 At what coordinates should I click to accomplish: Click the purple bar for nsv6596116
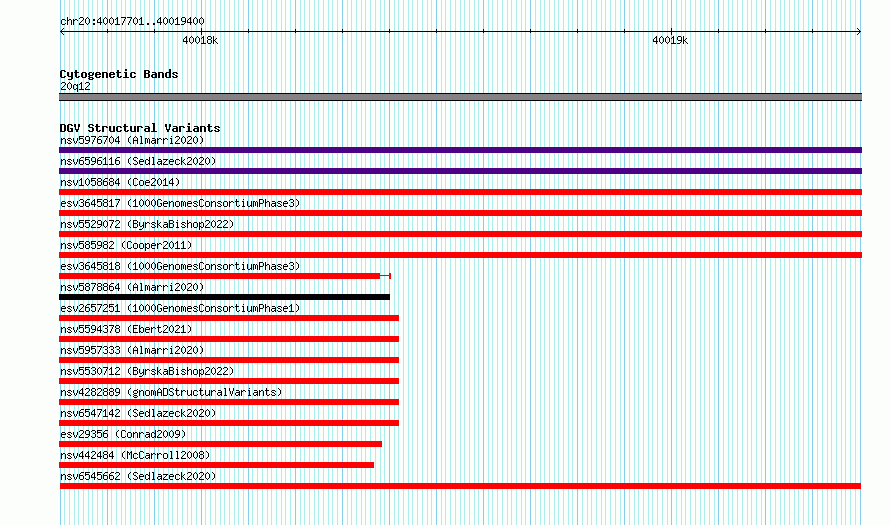[x=460, y=171]
